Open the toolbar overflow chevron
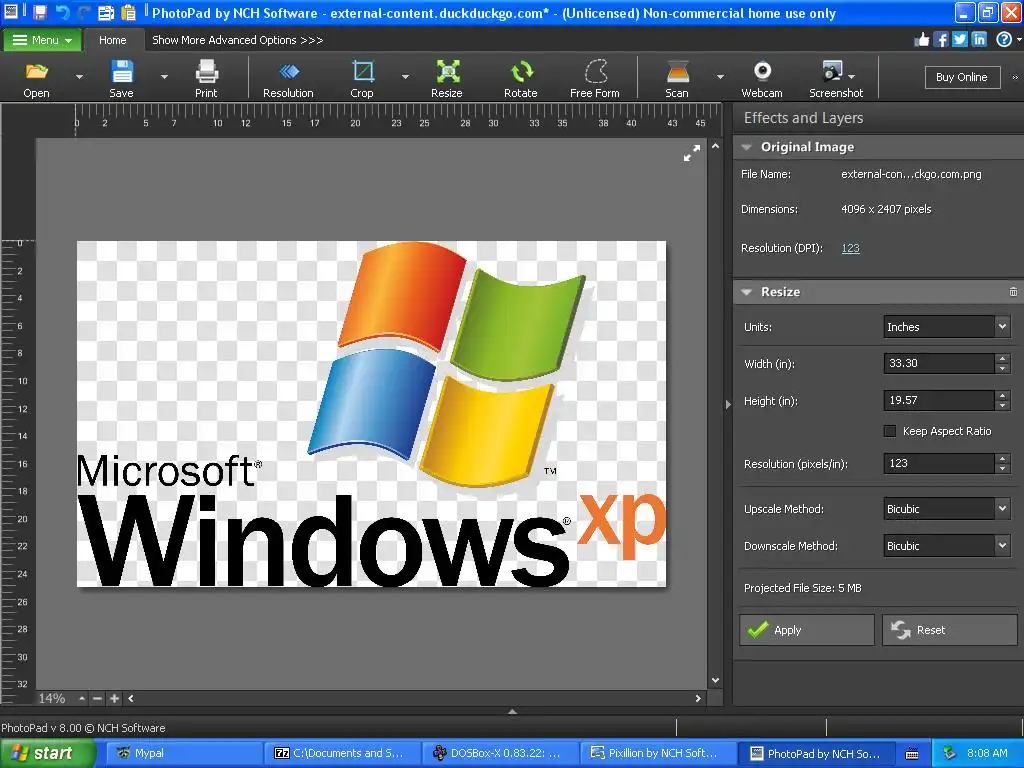 (1015, 77)
